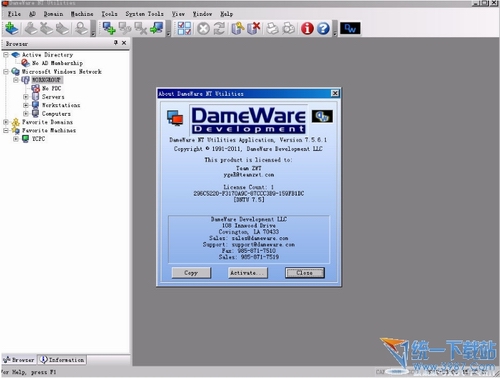Viewport: 500px width, 378px height.
Task: Collapse the Favorite Machines node
Action: 6,130
